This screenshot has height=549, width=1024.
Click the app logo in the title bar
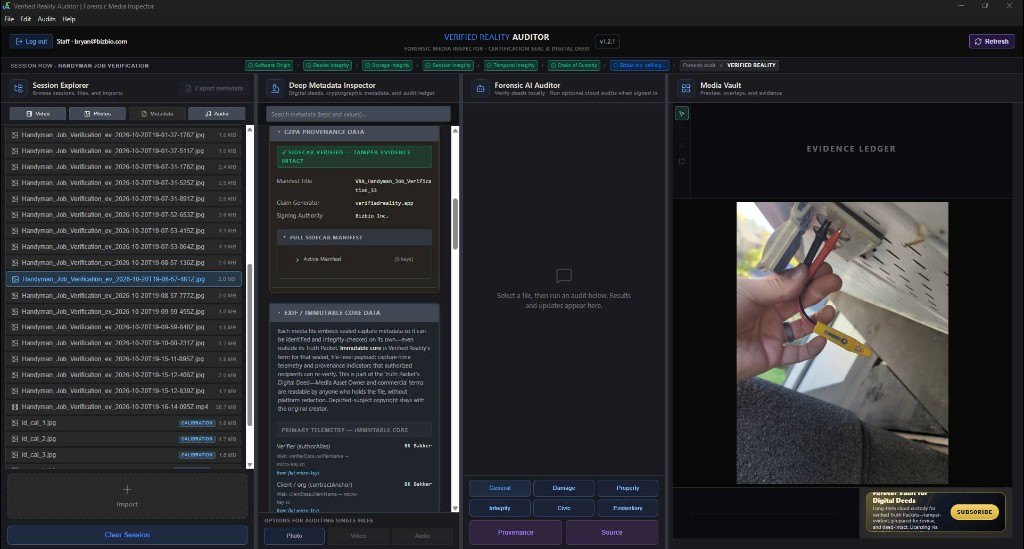point(7,6)
